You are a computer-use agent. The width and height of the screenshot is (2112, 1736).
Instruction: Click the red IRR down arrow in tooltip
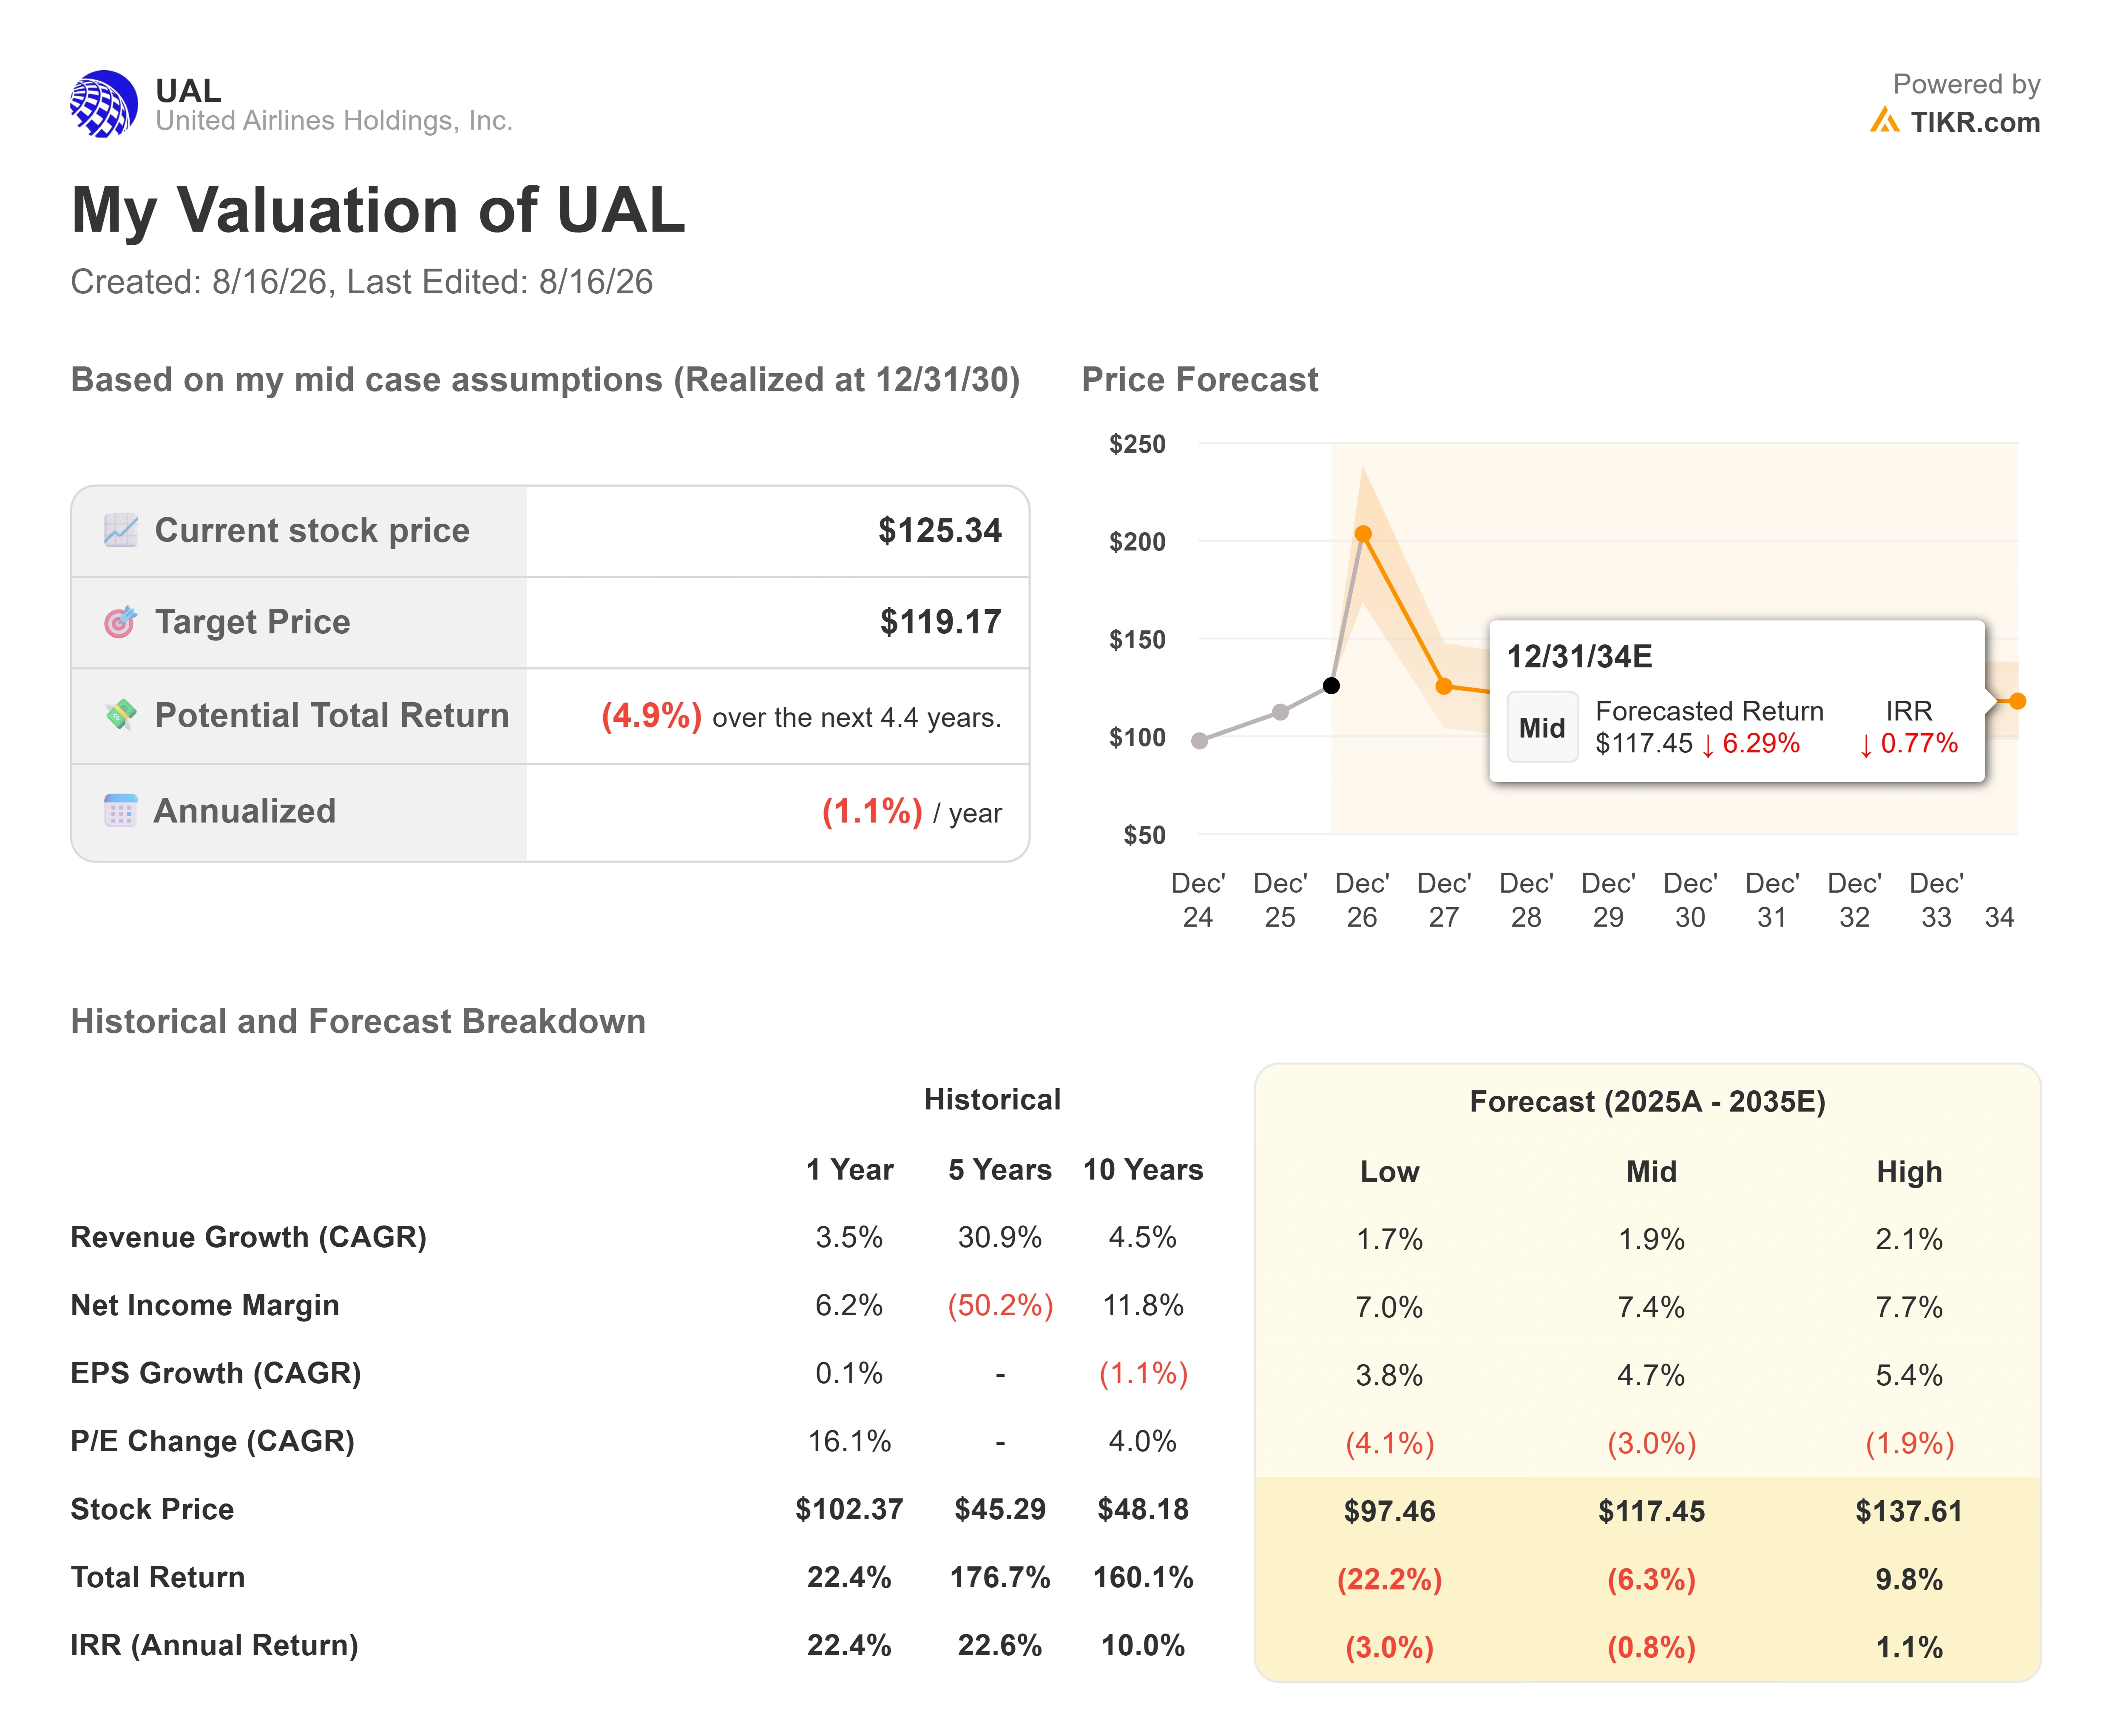pos(1866,745)
